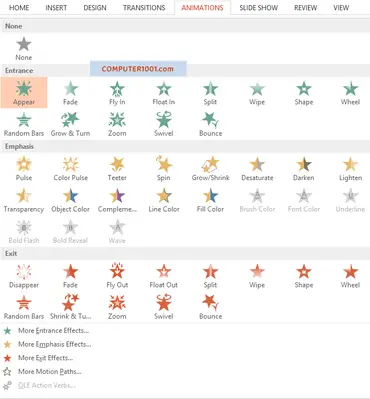Apply the Object Color emphasis effect

(x=70, y=200)
